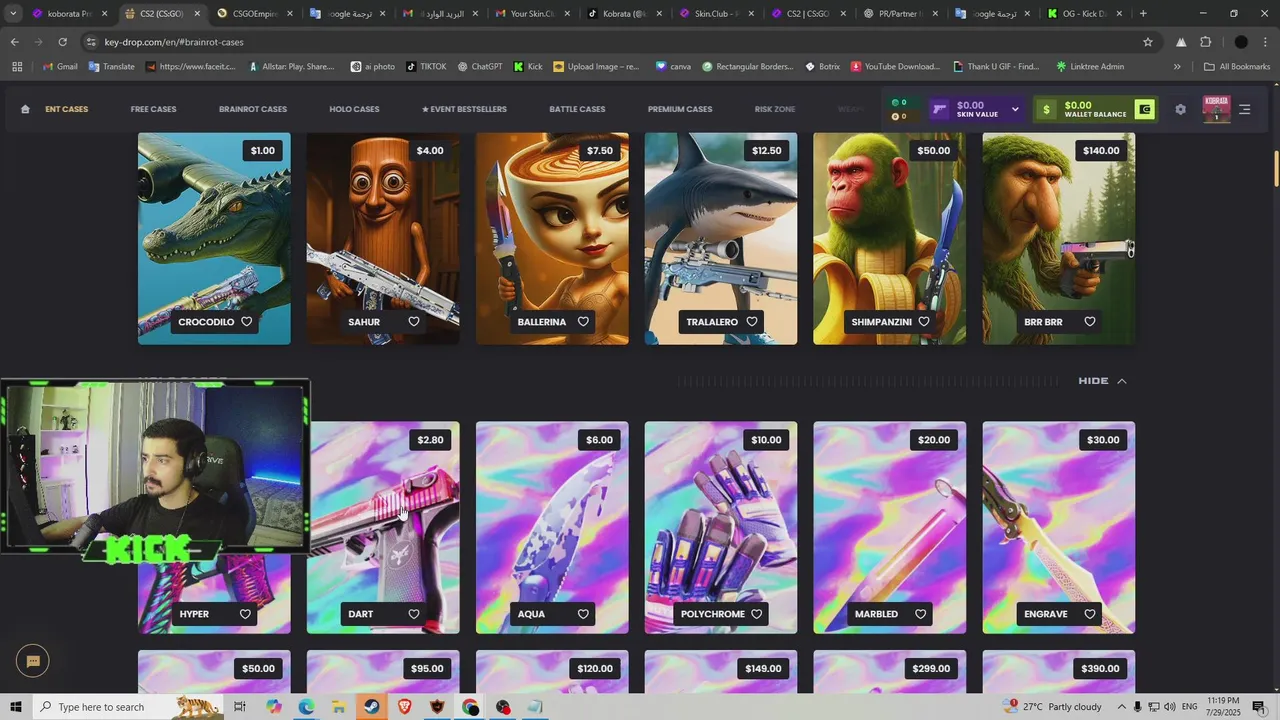Open the hamburger menu icon
This screenshot has height=720, width=1280.
pyautogui.click(x=1245, y=109)
